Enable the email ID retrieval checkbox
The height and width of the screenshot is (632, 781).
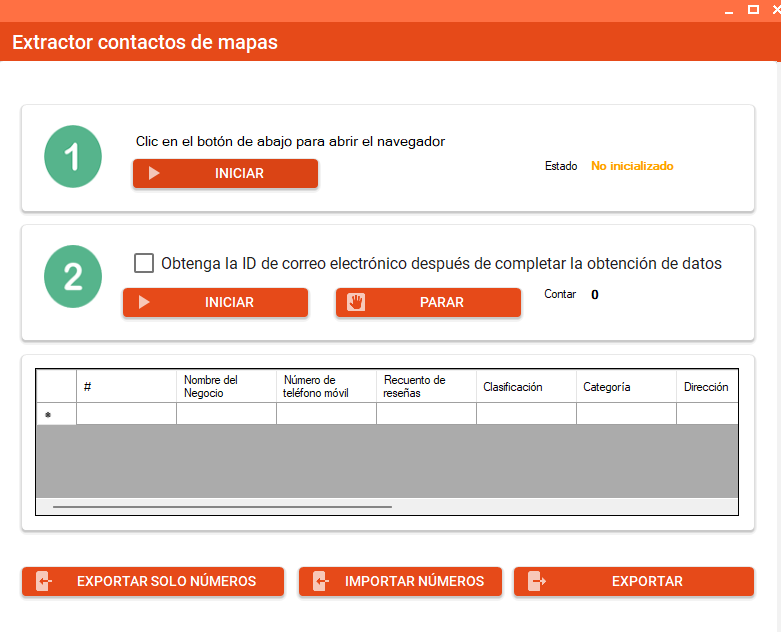point(144,263)
